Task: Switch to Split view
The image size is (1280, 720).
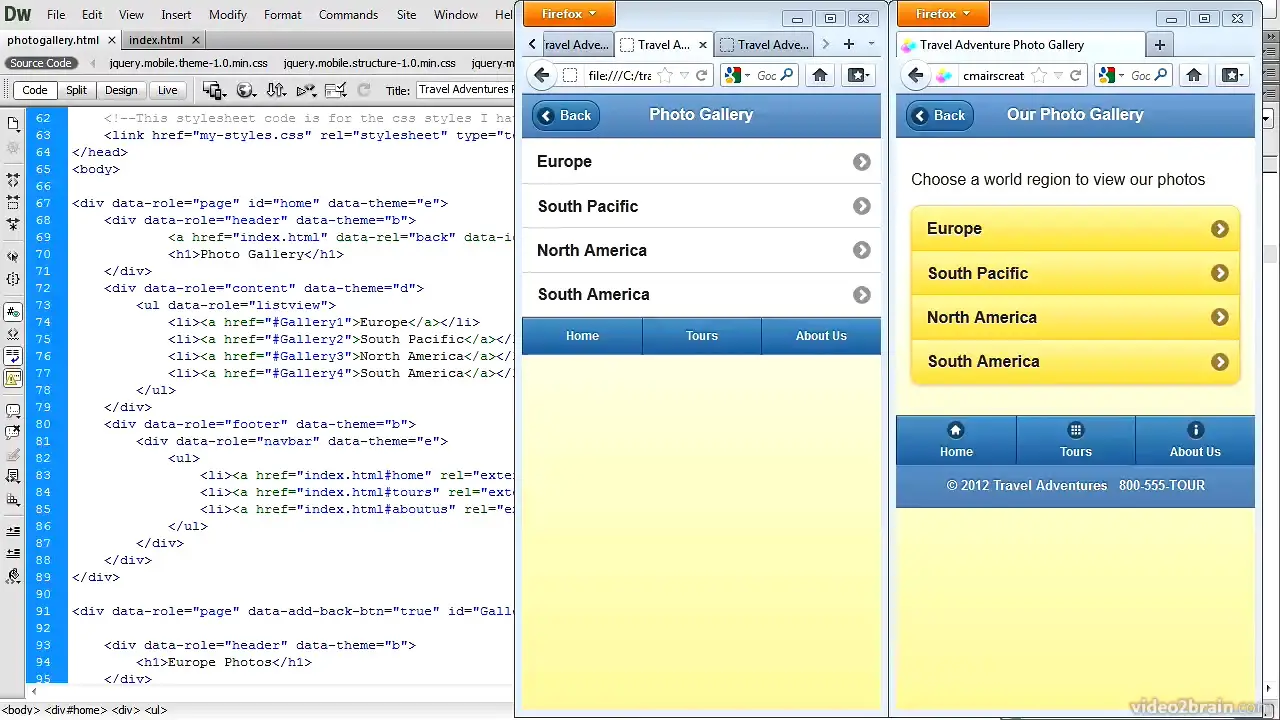Action: coord(76,90)
